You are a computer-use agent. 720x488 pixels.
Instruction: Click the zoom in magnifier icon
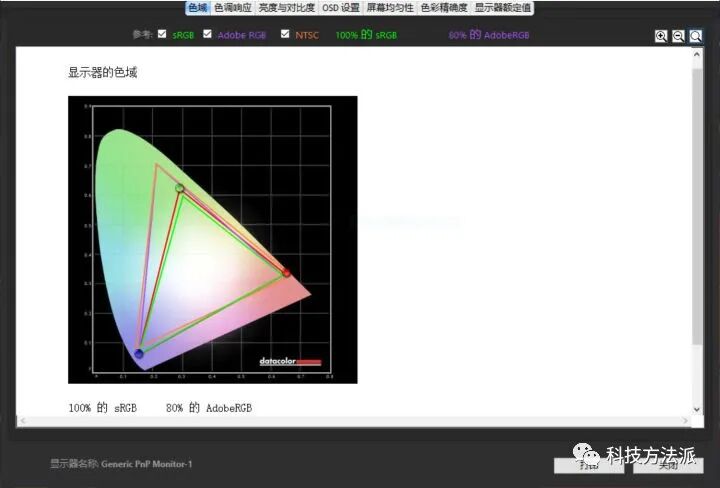click(661, 36)
